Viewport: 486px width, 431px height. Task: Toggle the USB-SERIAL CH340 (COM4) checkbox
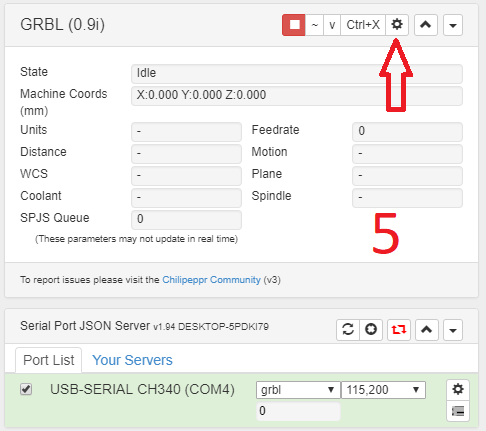26,389
